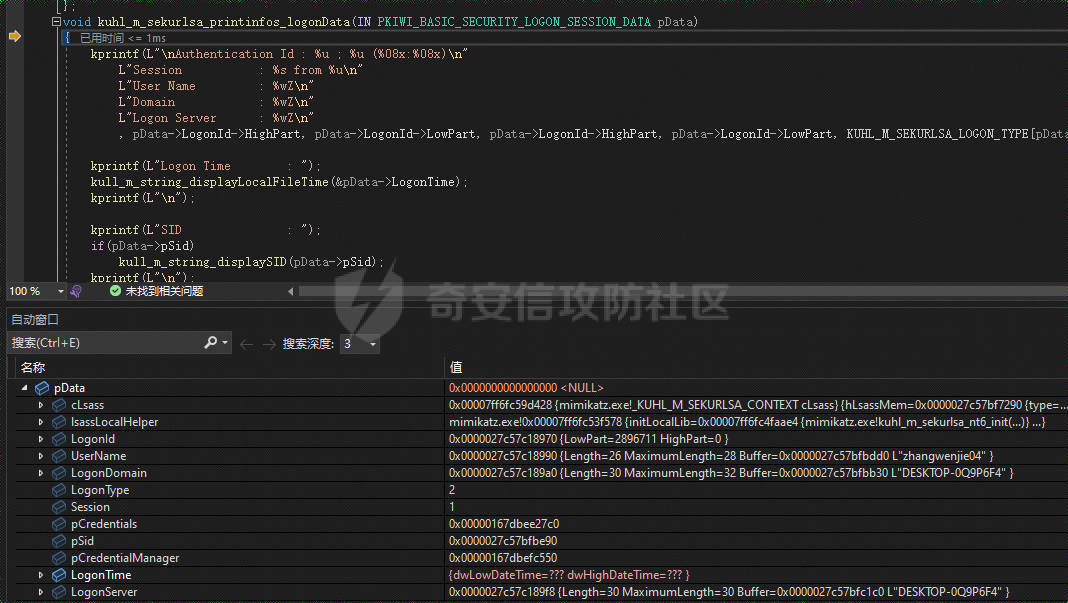Image resolution: width=1068 pixels, height=603 pixels.
Task: Click the 自动窗口 panel title
Action: pos(35,320)
